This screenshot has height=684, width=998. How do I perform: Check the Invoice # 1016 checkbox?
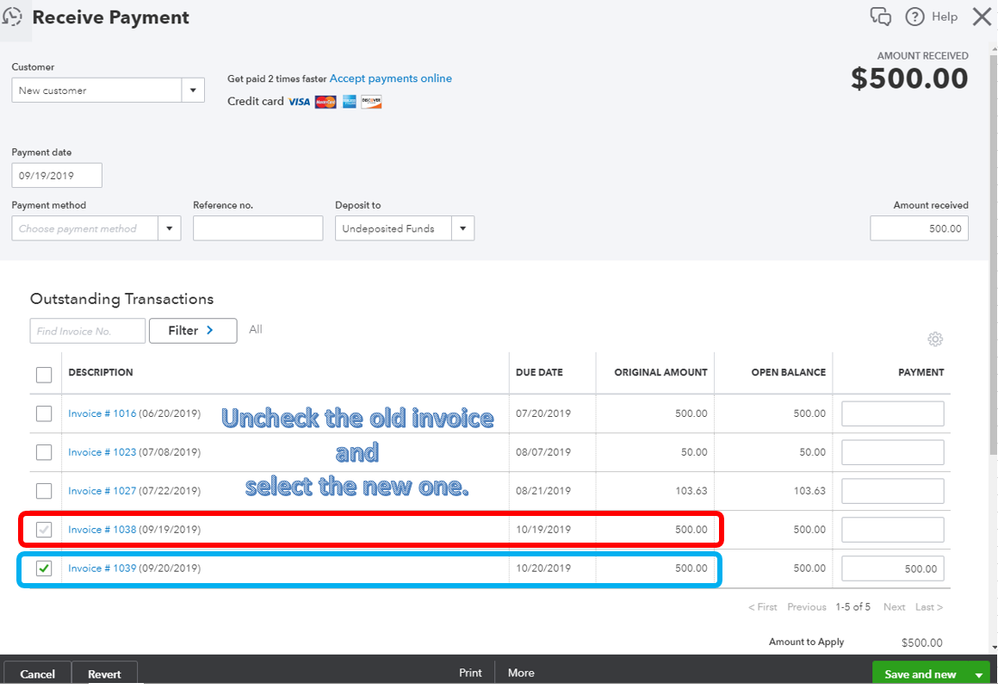coord(44,414)
